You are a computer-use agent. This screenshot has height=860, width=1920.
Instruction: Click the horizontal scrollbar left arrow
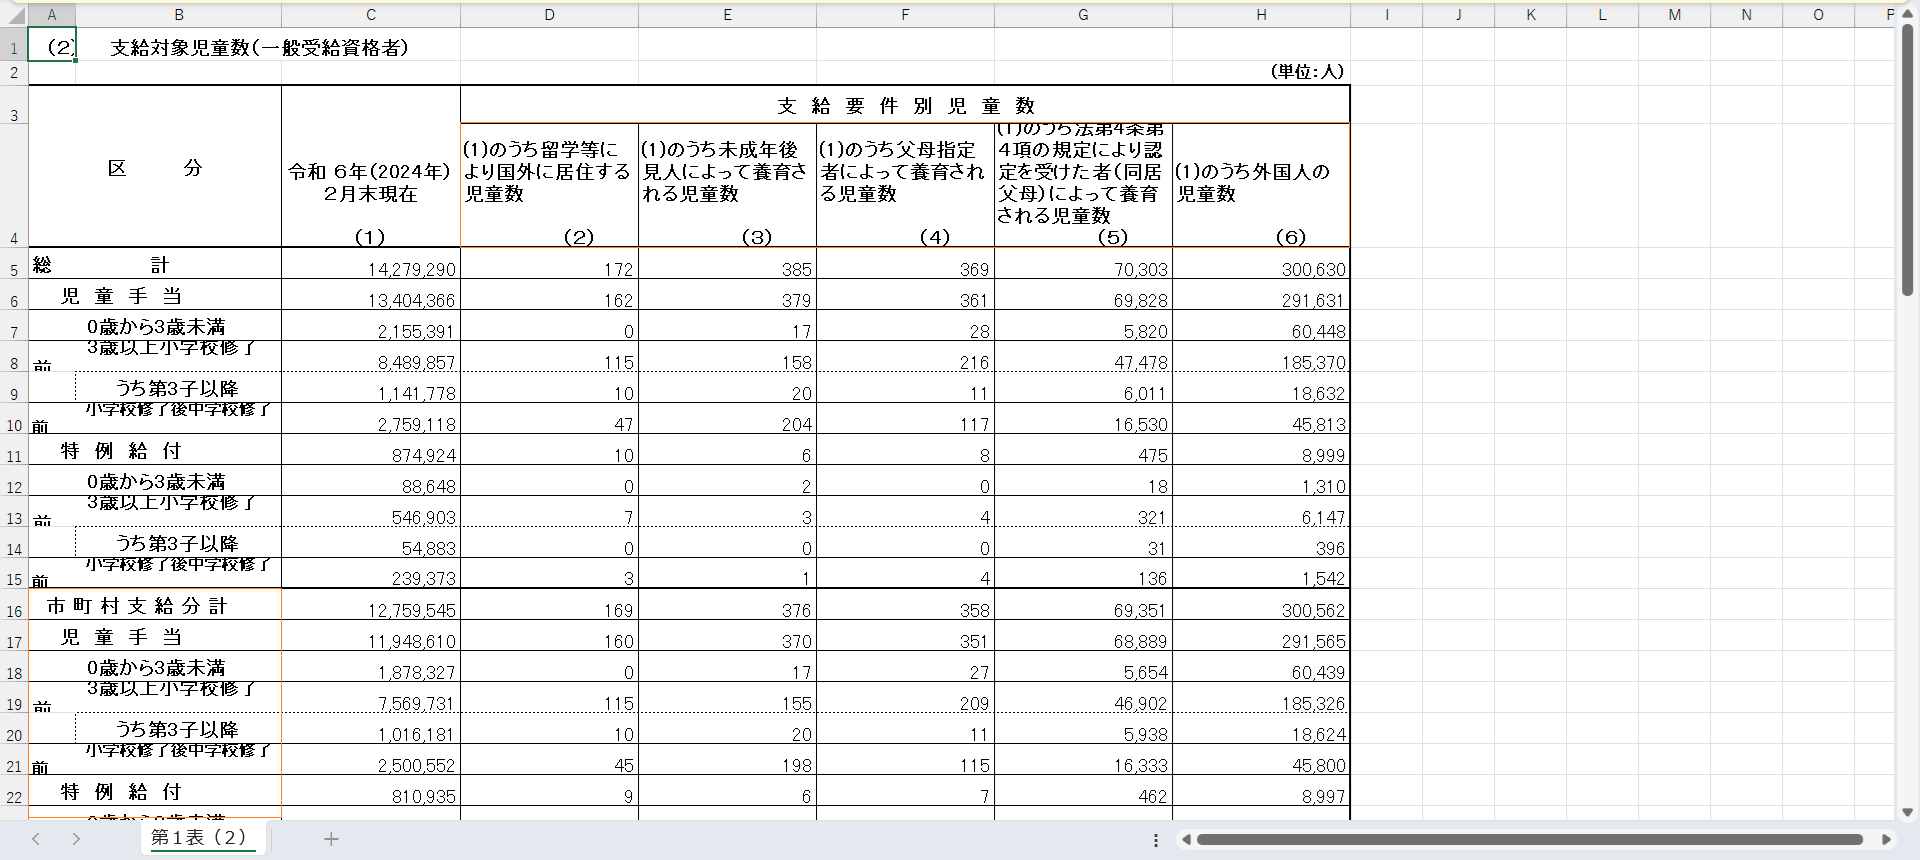click(x=1186, y=840)
